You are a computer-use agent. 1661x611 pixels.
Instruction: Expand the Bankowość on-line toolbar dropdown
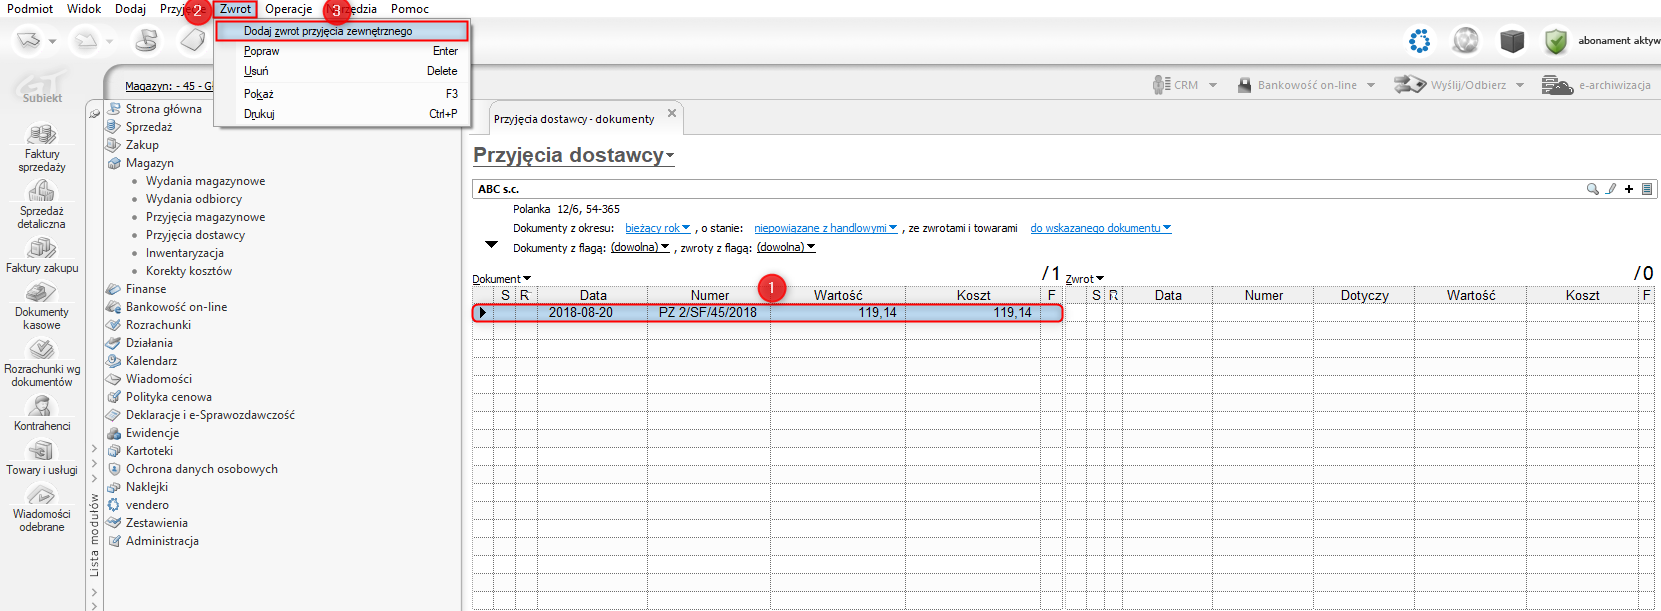pos(1371,86)
